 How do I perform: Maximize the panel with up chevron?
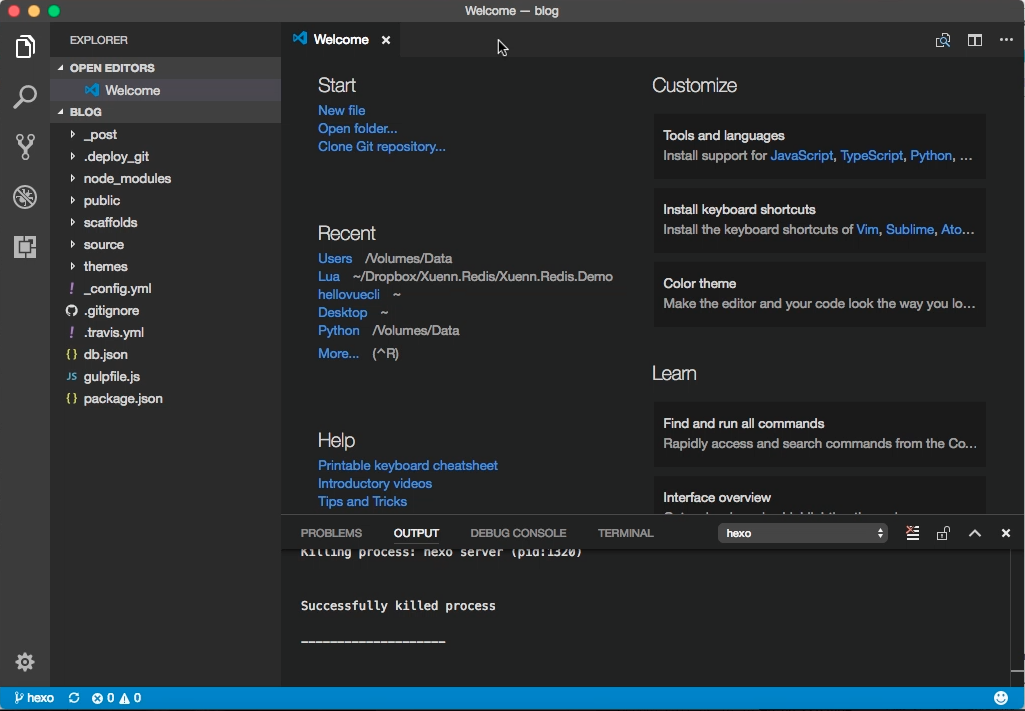(975, 533)
